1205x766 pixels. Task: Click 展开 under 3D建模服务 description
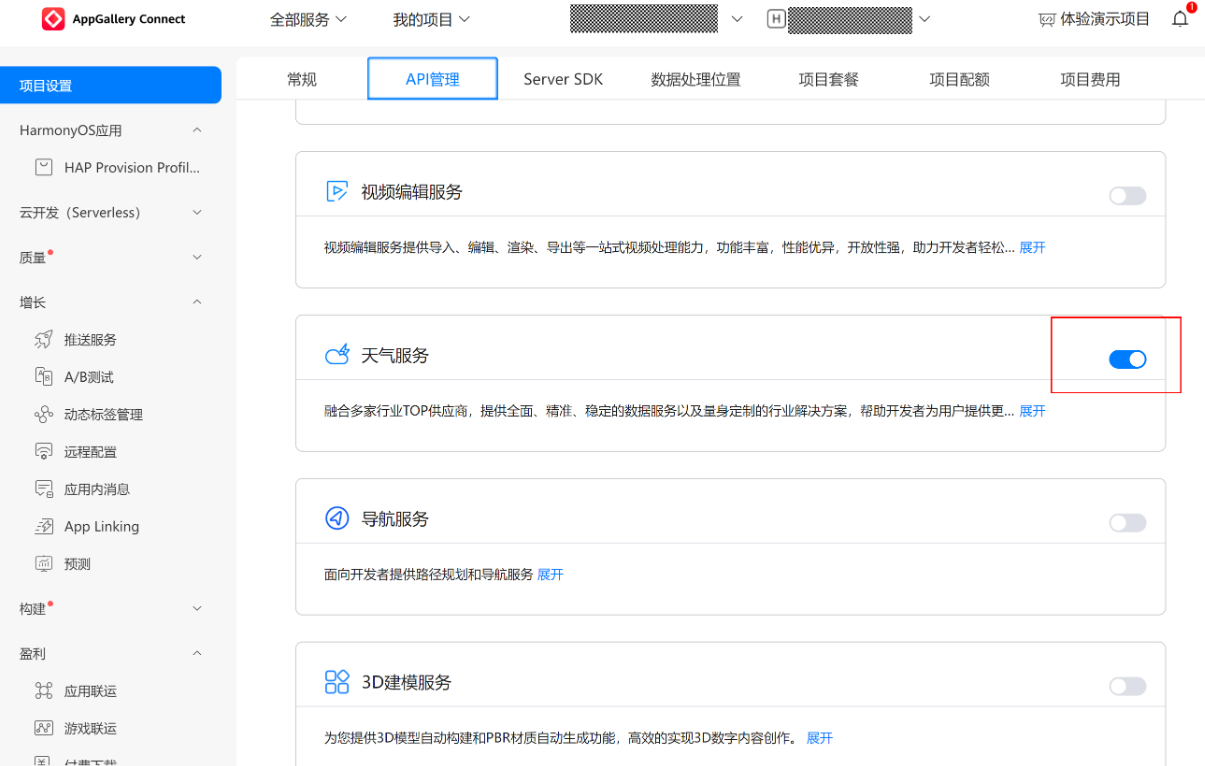819,738
